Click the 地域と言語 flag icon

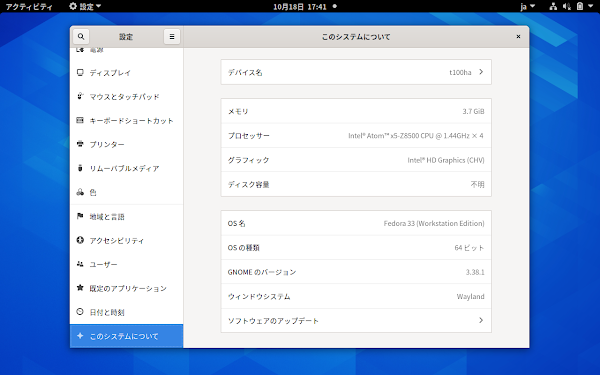[80, 217]
